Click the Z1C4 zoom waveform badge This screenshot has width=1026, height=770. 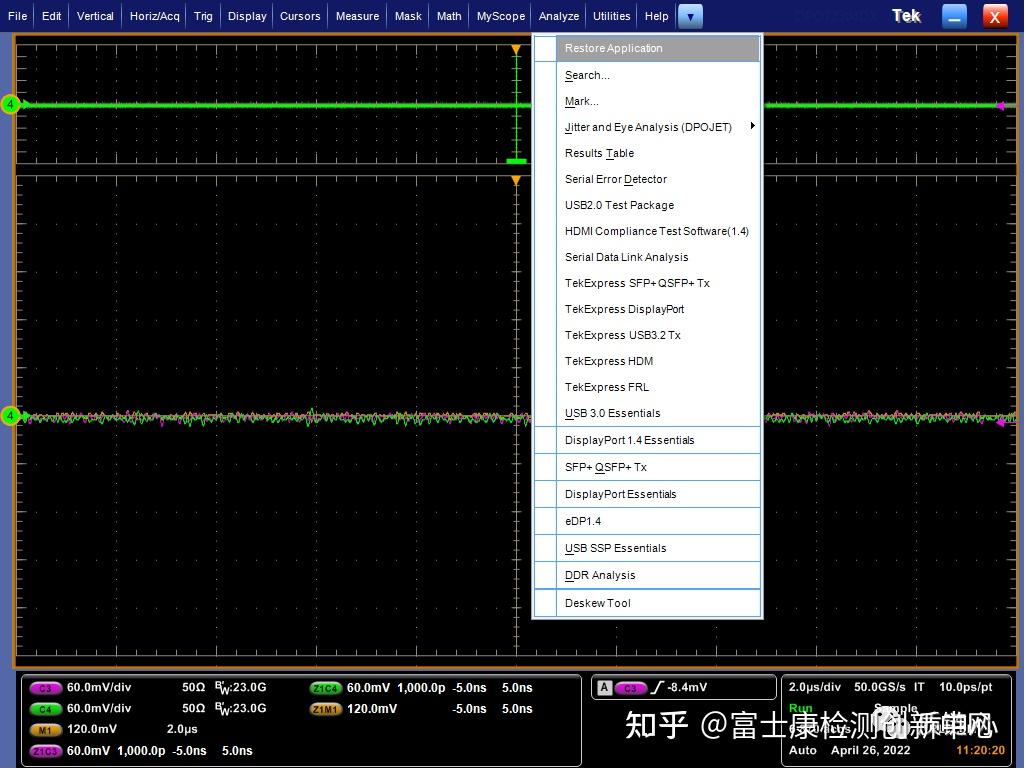[x=325, y=688]
